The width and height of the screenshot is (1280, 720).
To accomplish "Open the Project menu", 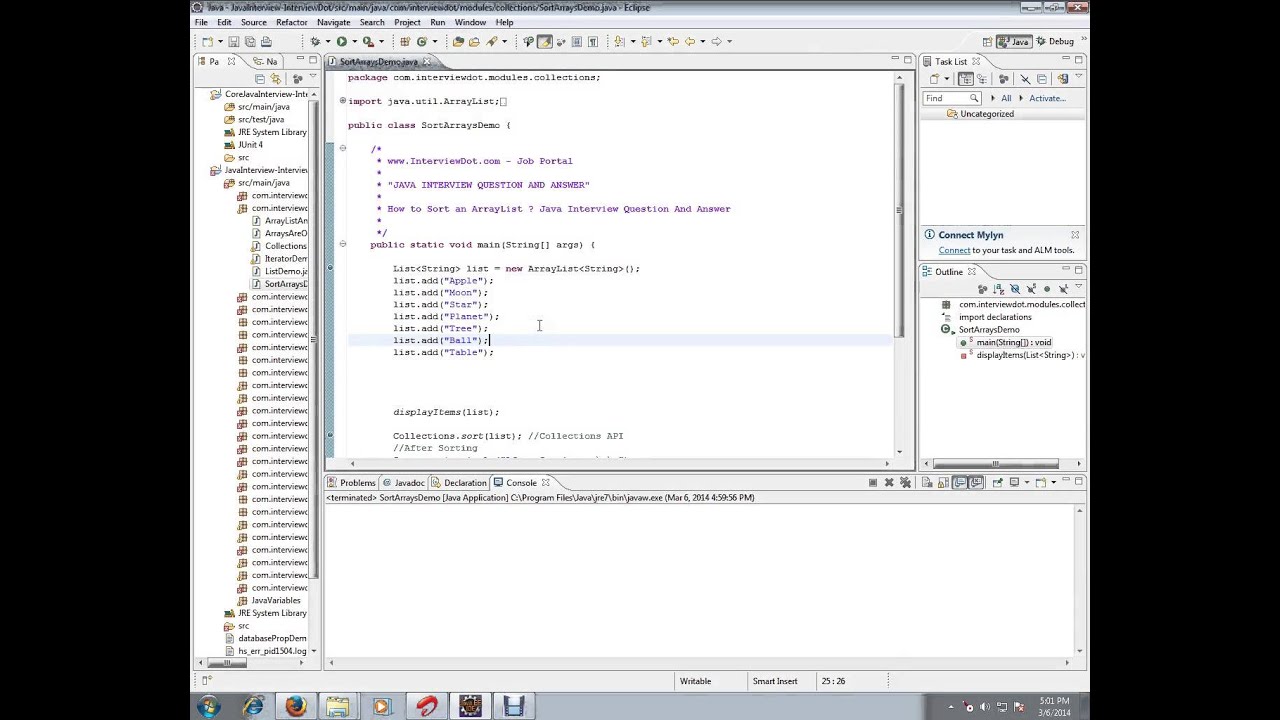I will tap(407, 22).
